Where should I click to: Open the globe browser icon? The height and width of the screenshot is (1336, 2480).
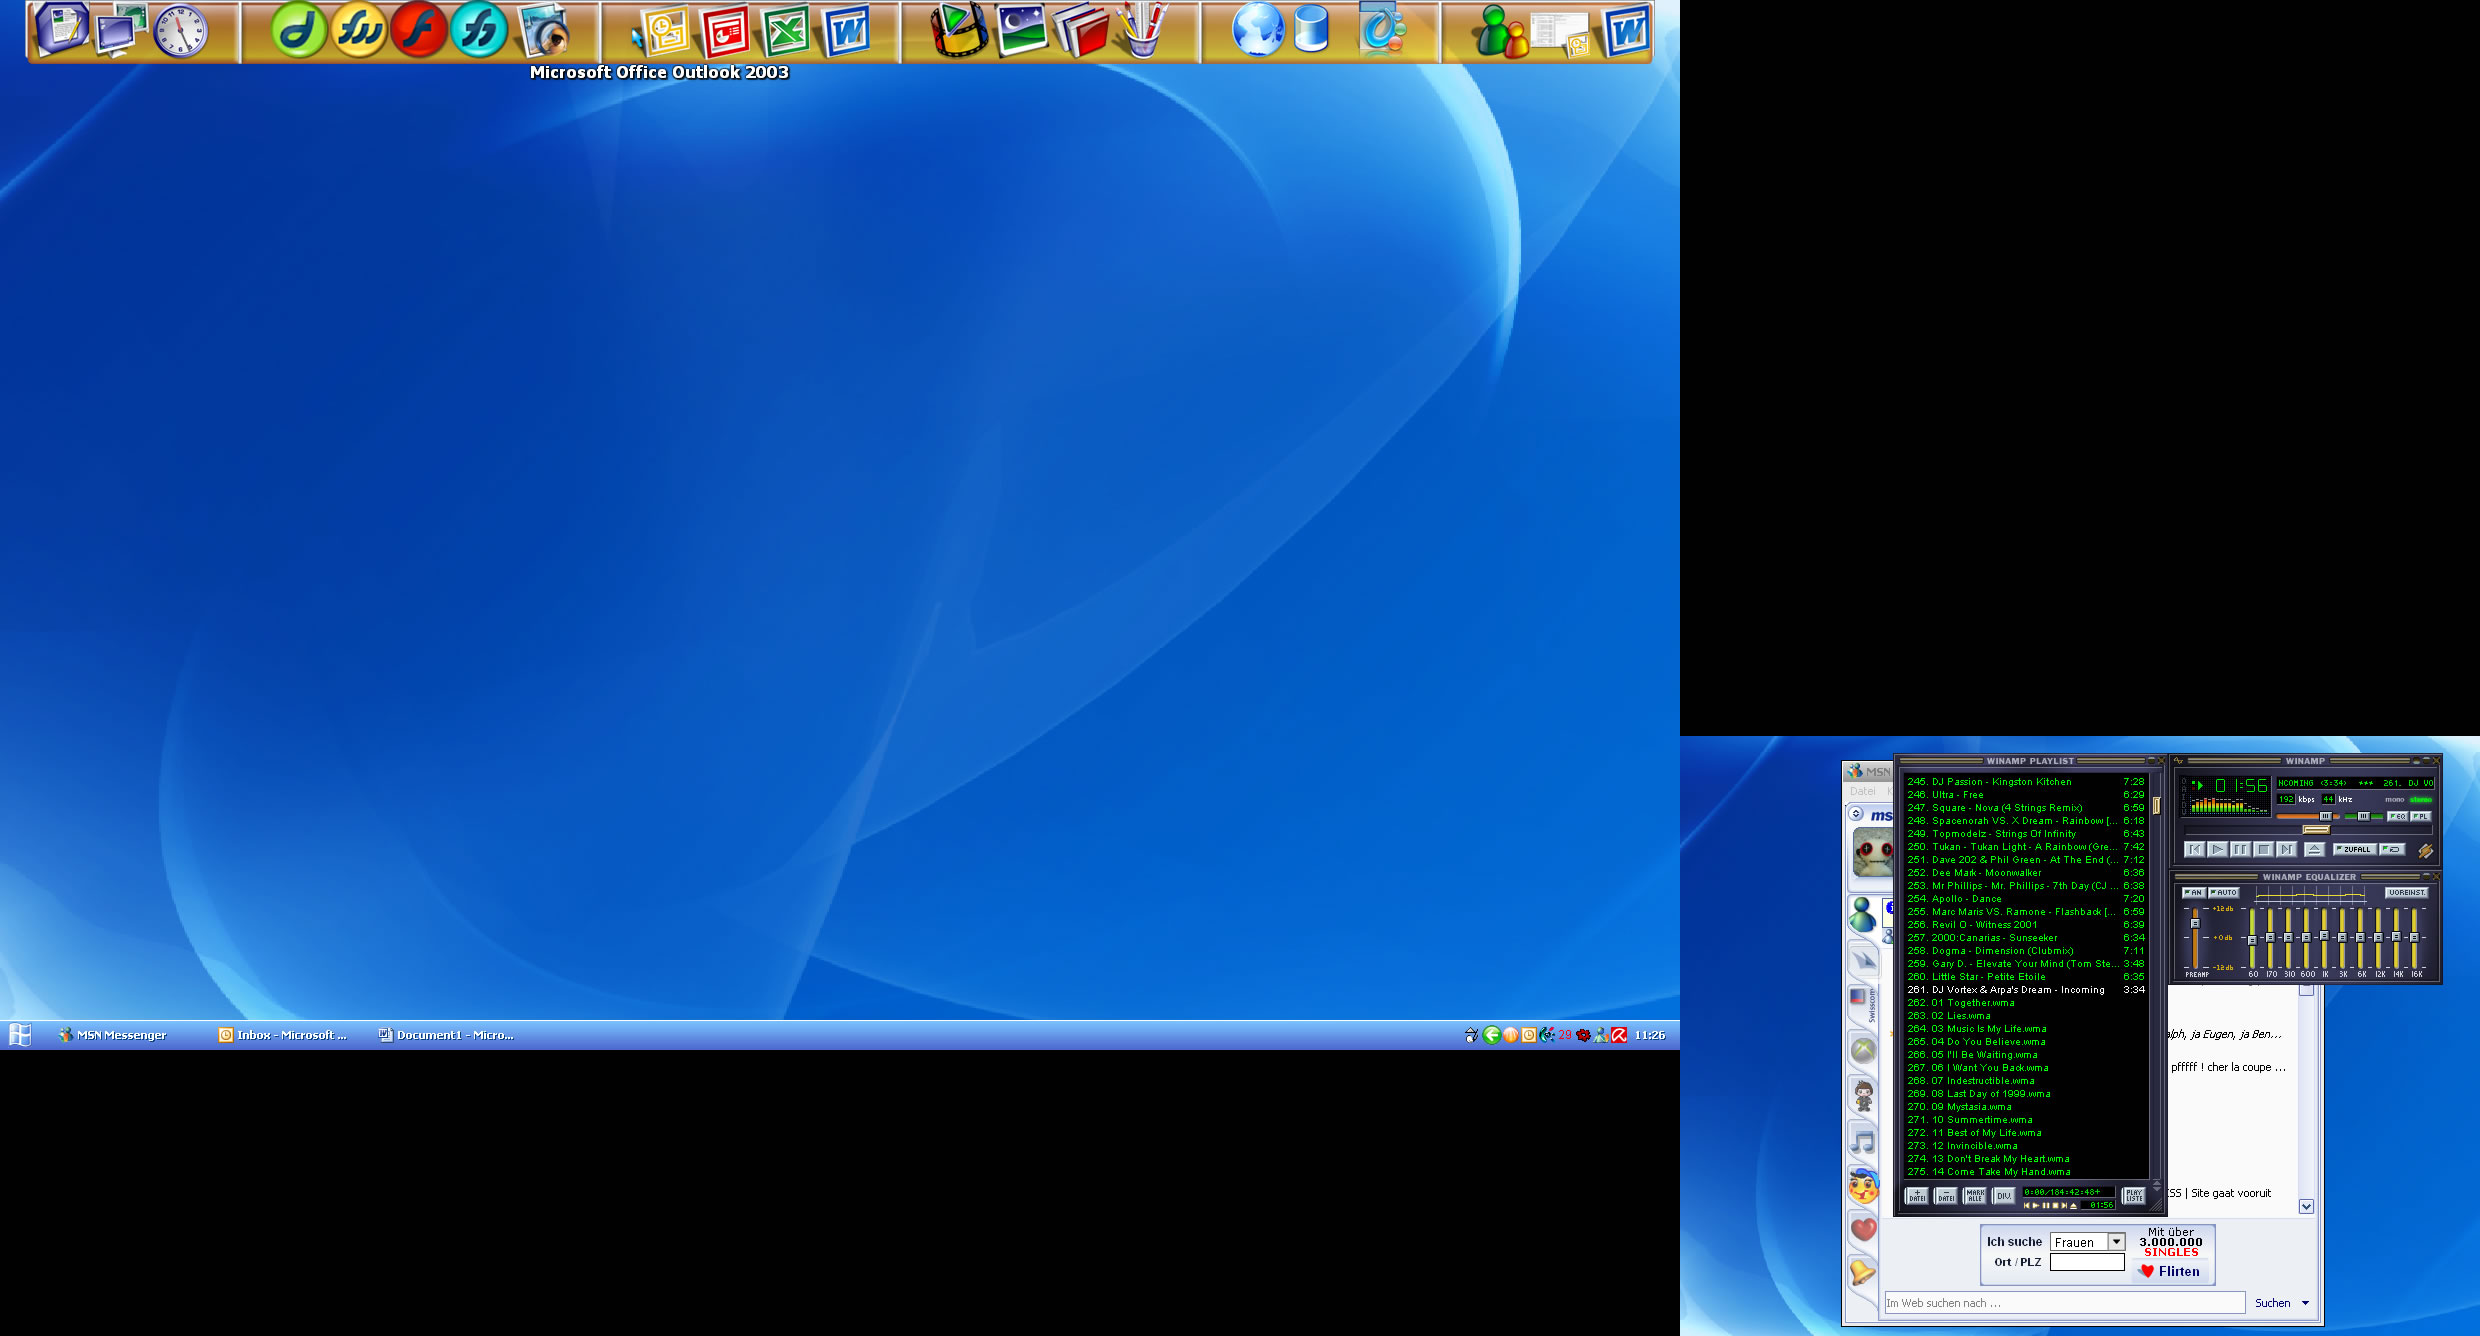[1257, 30]
